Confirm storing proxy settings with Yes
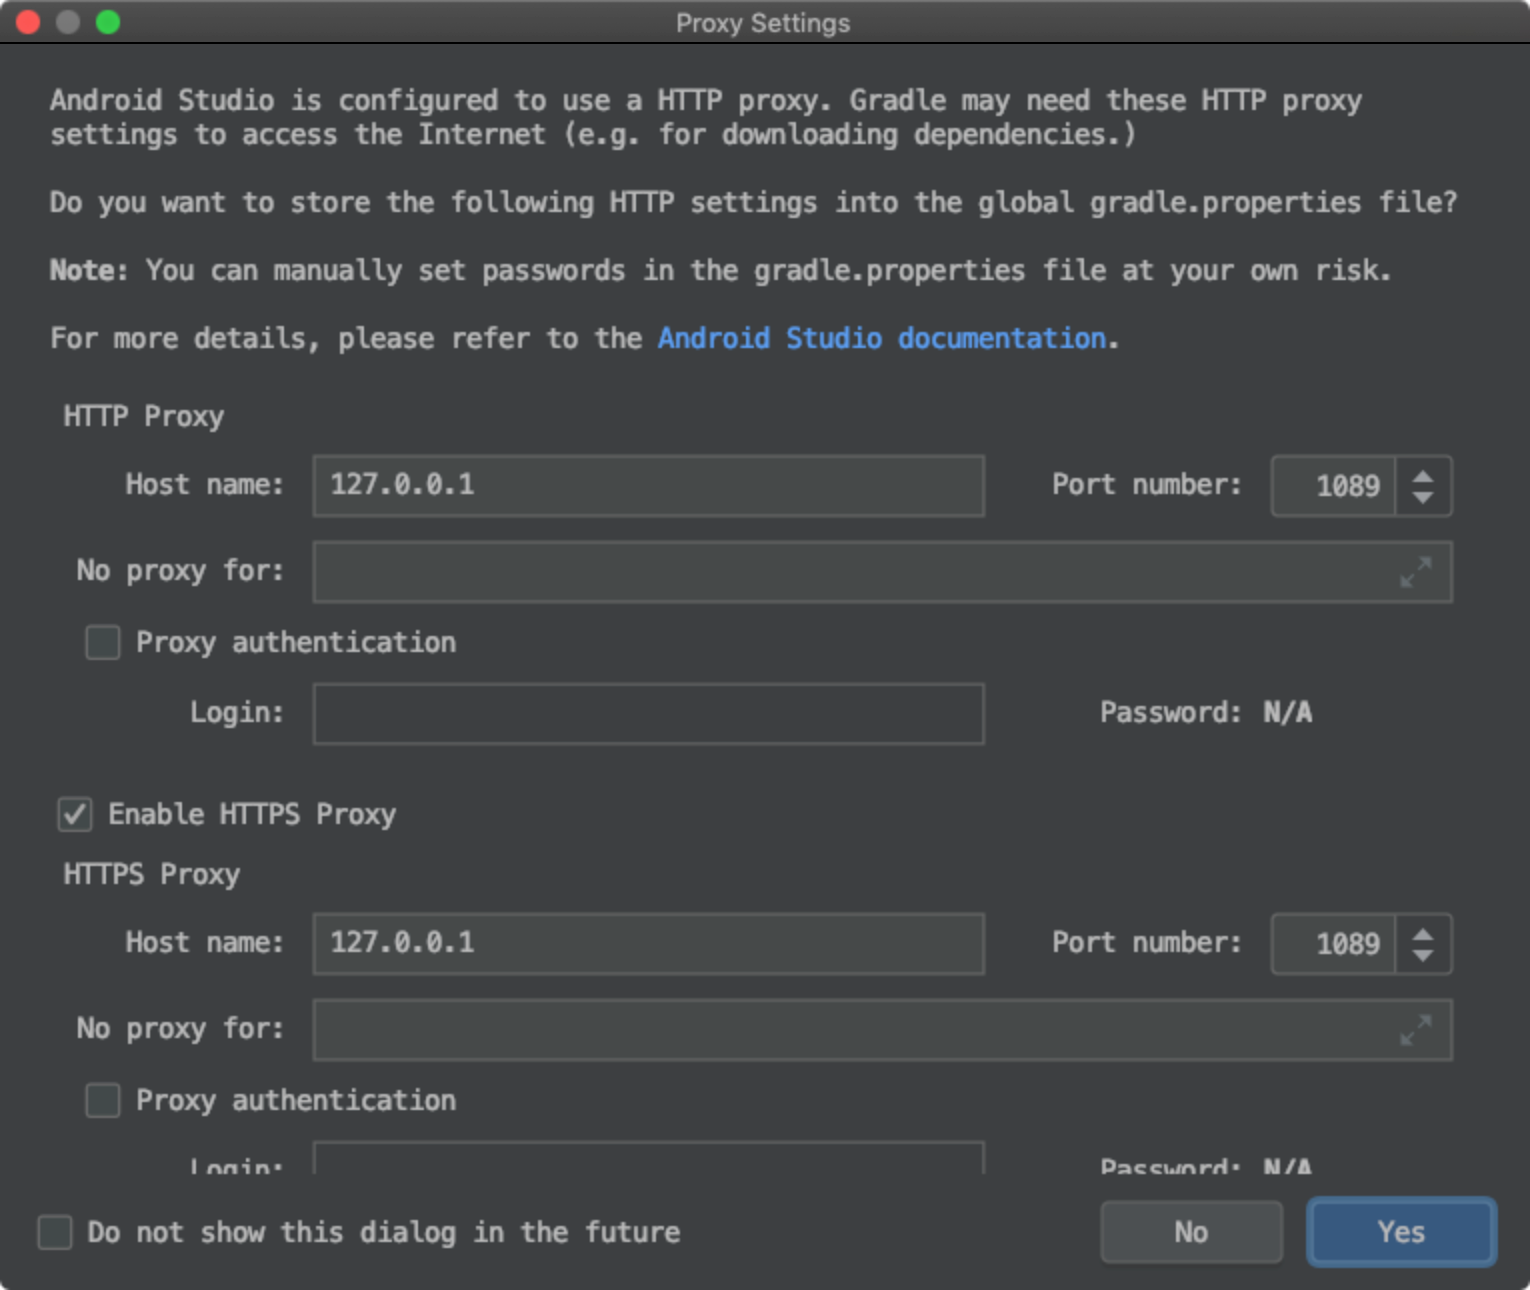Image resolution: width=1530 pixels, height=1290 pixels. (x=1400, y=1232)
